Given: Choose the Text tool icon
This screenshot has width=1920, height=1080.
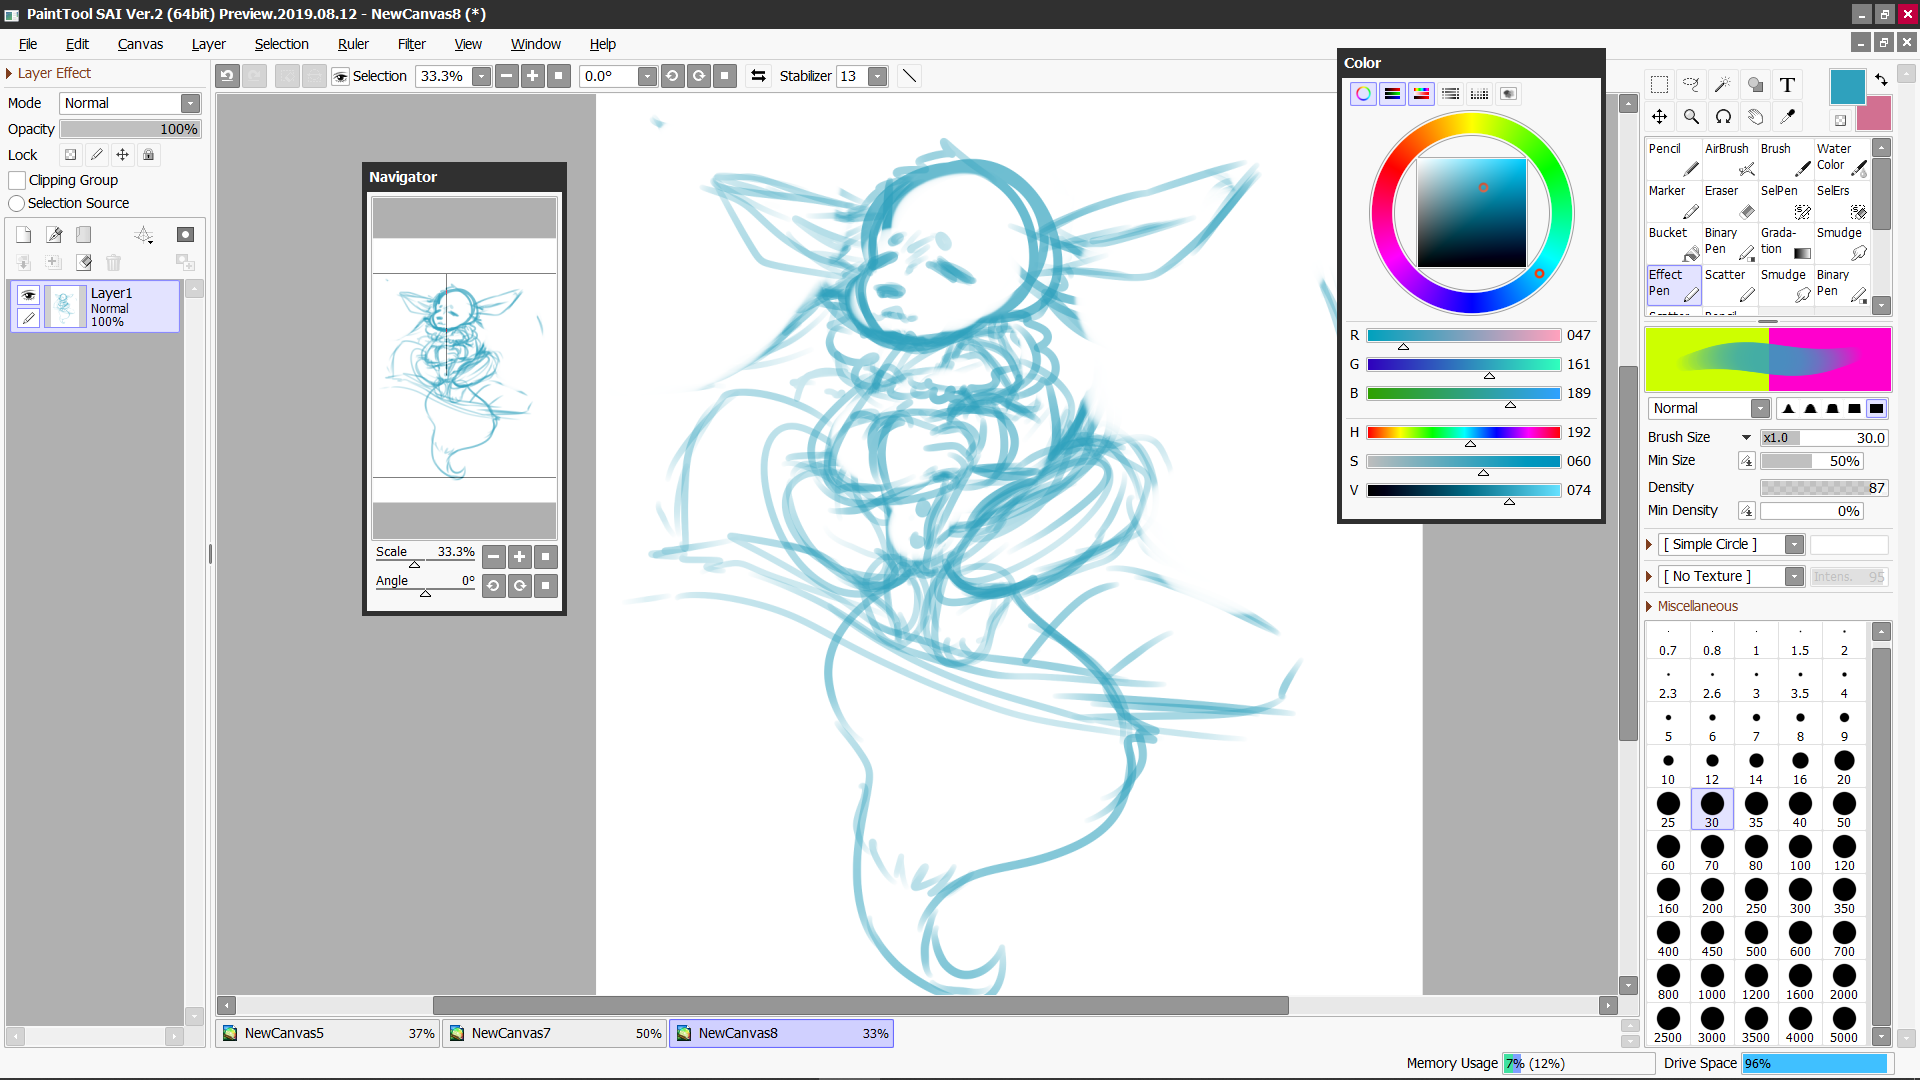Looking at the screenshot, I should (x=1787, y=85).
